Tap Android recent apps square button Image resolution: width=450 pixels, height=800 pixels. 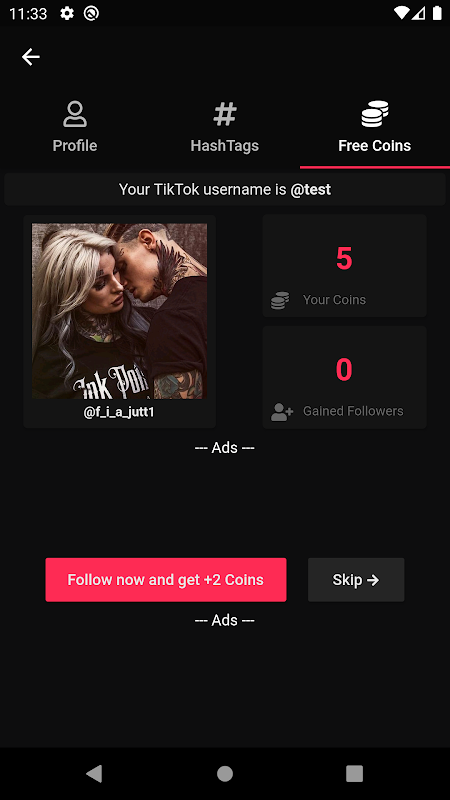click(355, 773)
